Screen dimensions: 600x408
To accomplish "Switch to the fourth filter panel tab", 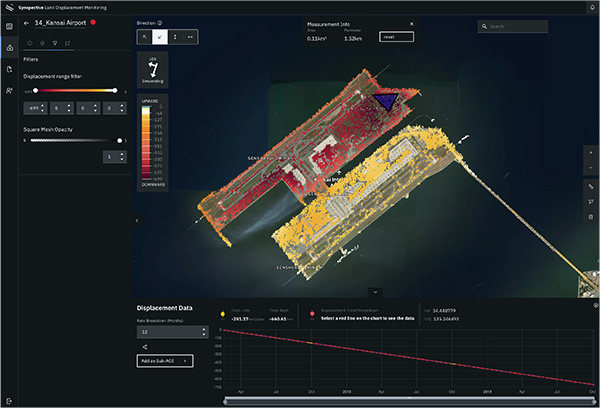I will point(68,44).
